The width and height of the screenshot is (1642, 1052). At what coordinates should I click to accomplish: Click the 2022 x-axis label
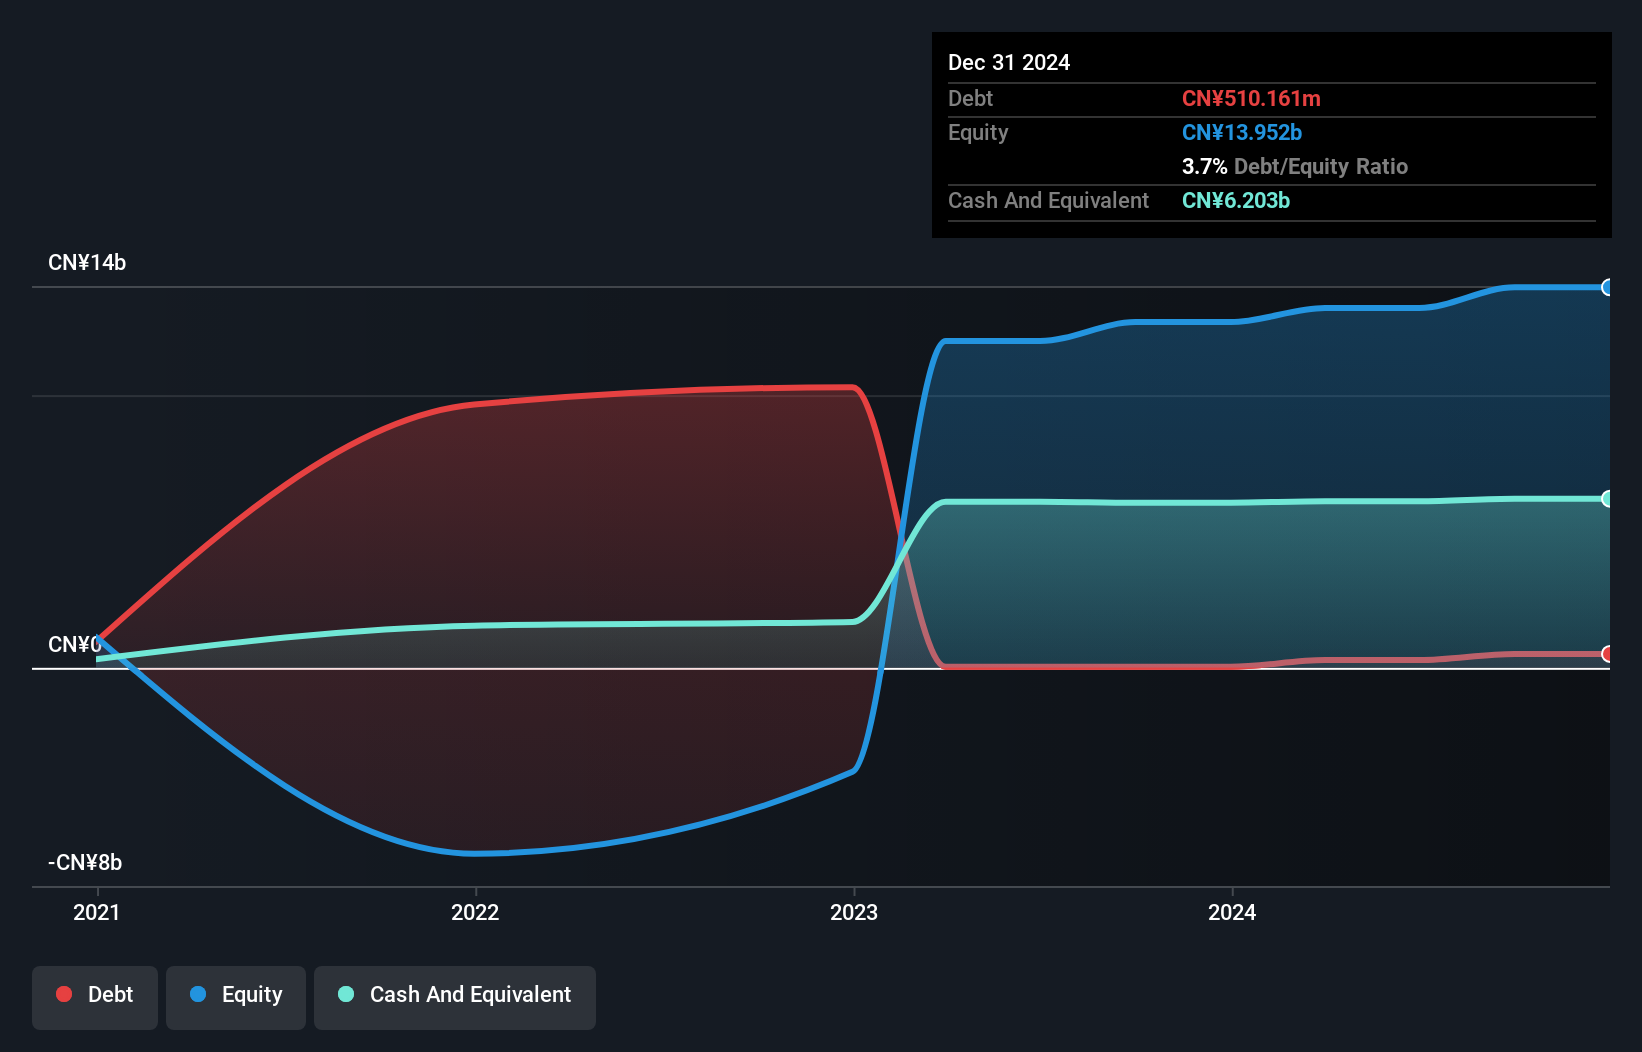475,912
